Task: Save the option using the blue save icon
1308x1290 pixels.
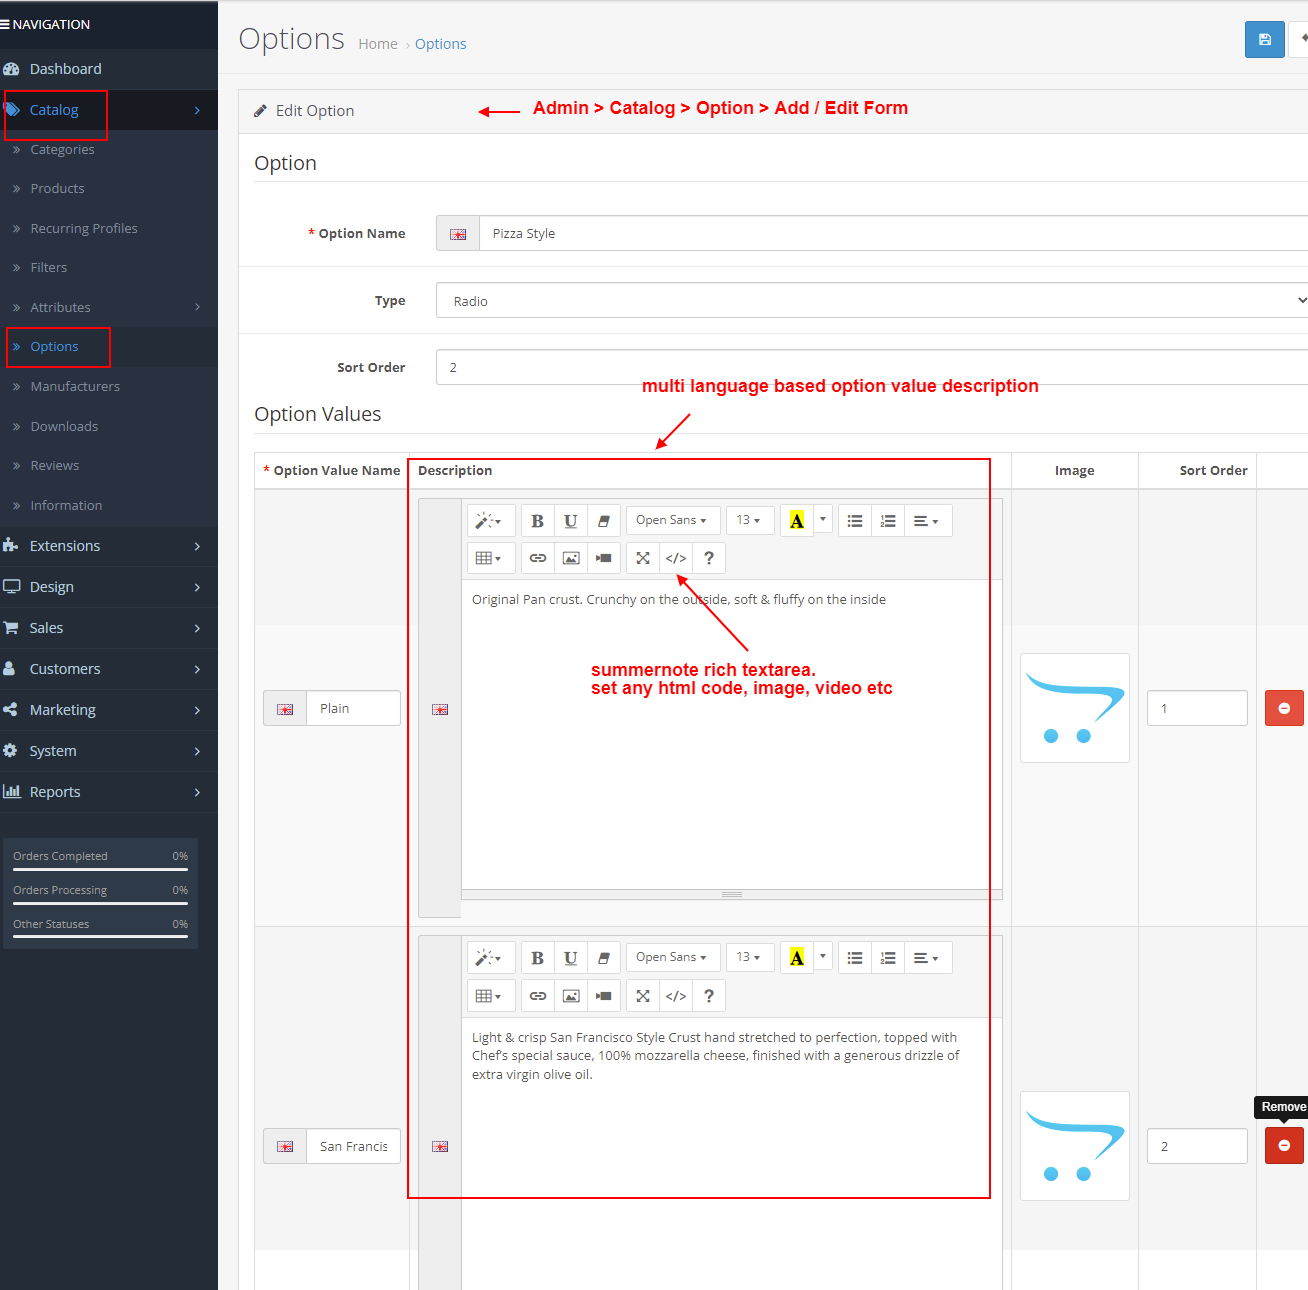Action: (1264, 39)
